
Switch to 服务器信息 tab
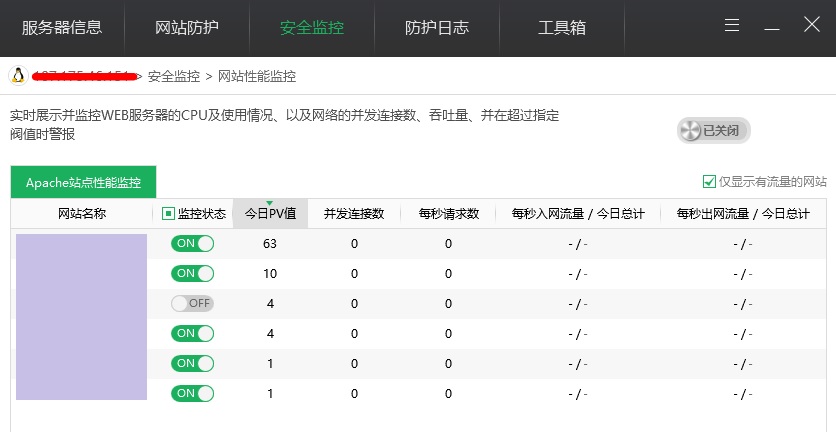click(62, 27)
